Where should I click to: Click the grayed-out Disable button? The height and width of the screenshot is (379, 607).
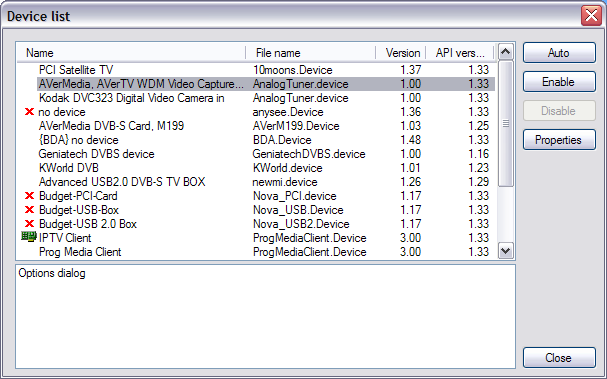coord(559,111)
